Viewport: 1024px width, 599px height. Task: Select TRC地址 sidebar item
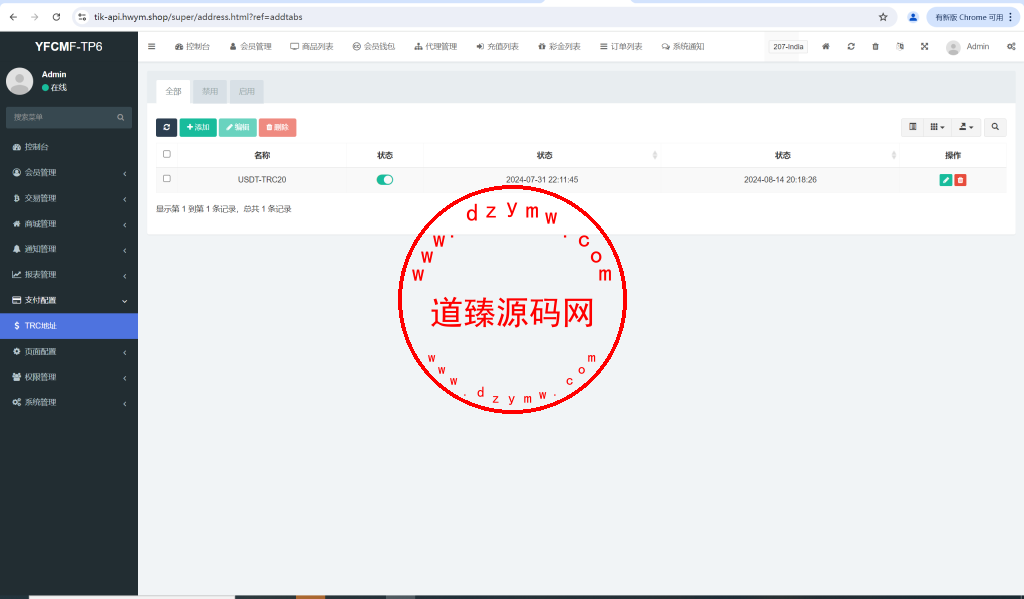69,325
